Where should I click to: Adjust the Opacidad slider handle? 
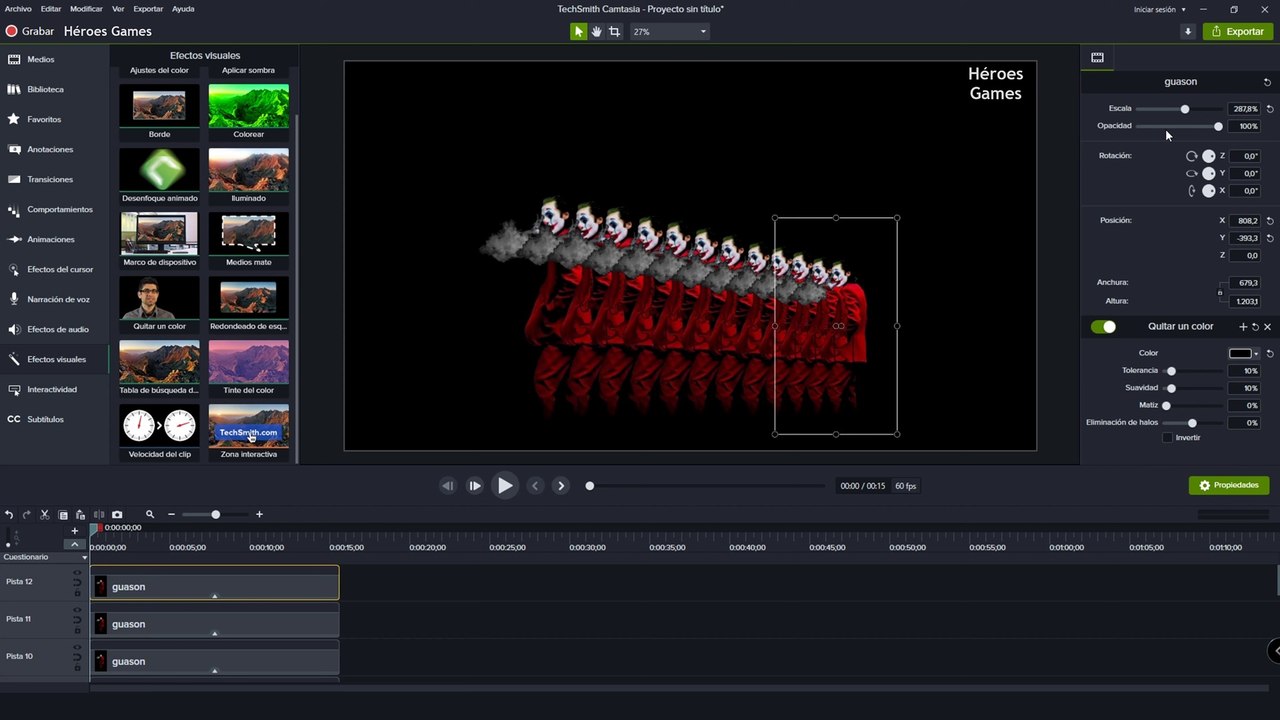1218,126
